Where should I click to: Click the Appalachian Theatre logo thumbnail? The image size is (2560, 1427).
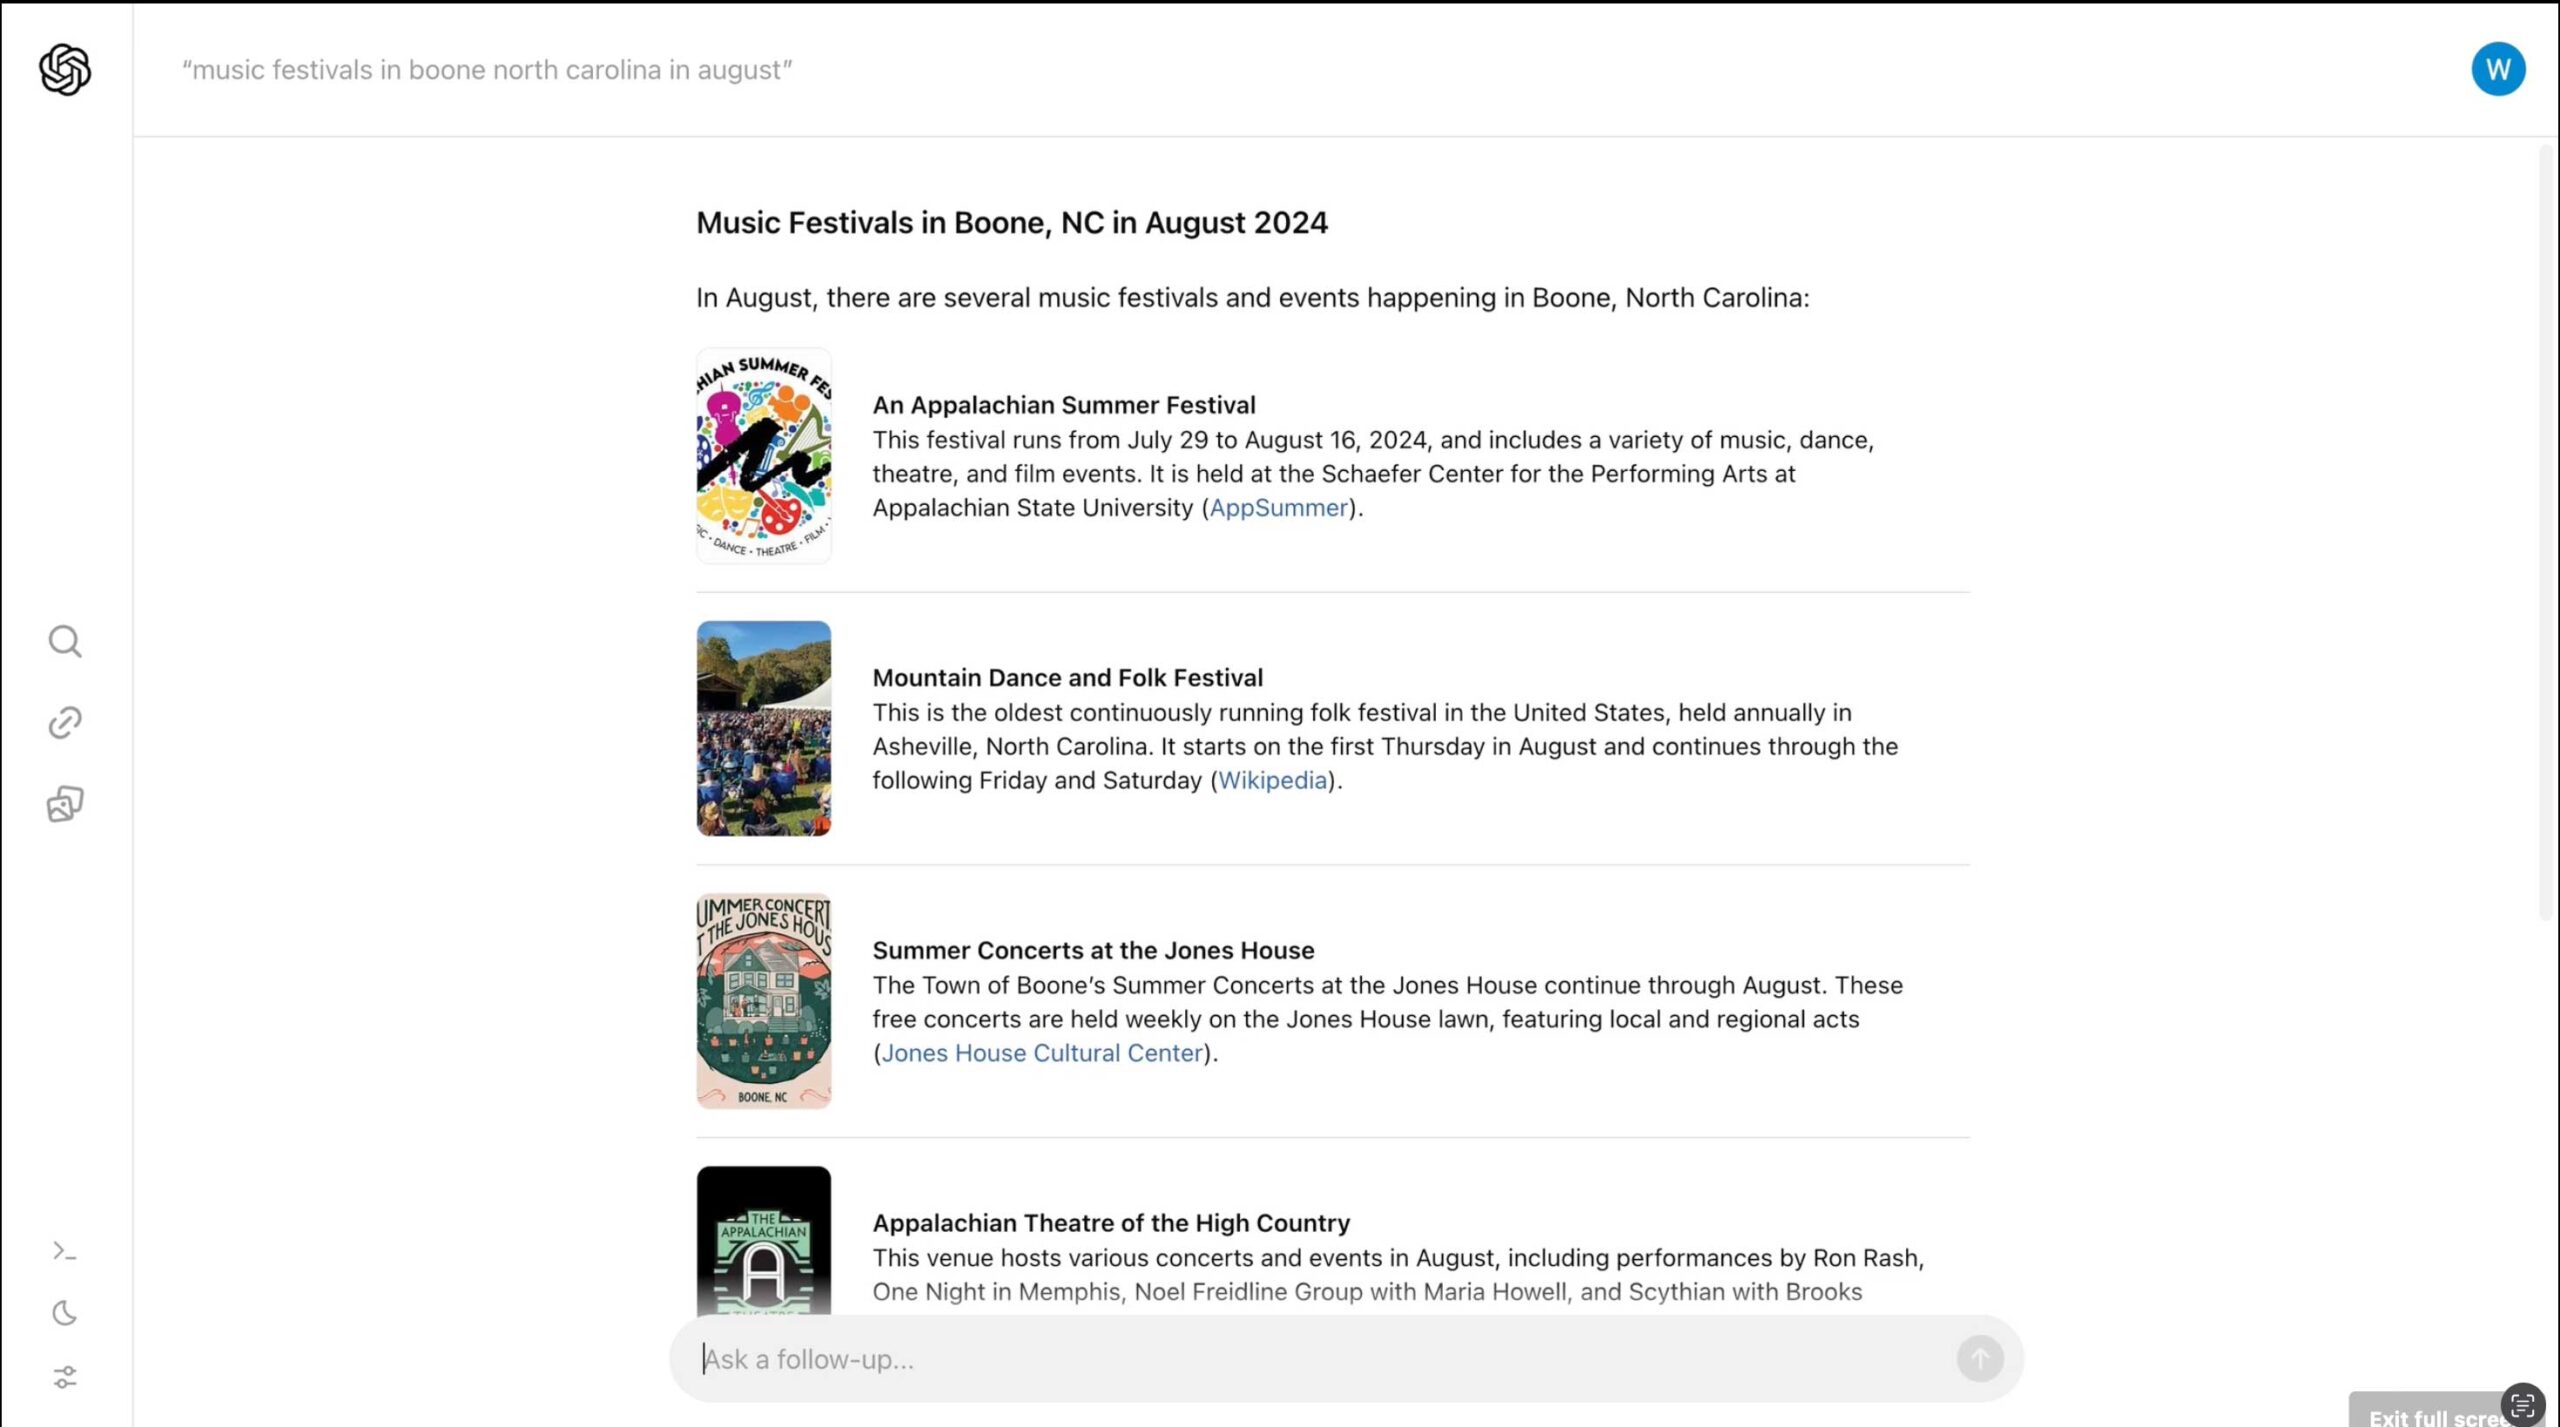763,1240
